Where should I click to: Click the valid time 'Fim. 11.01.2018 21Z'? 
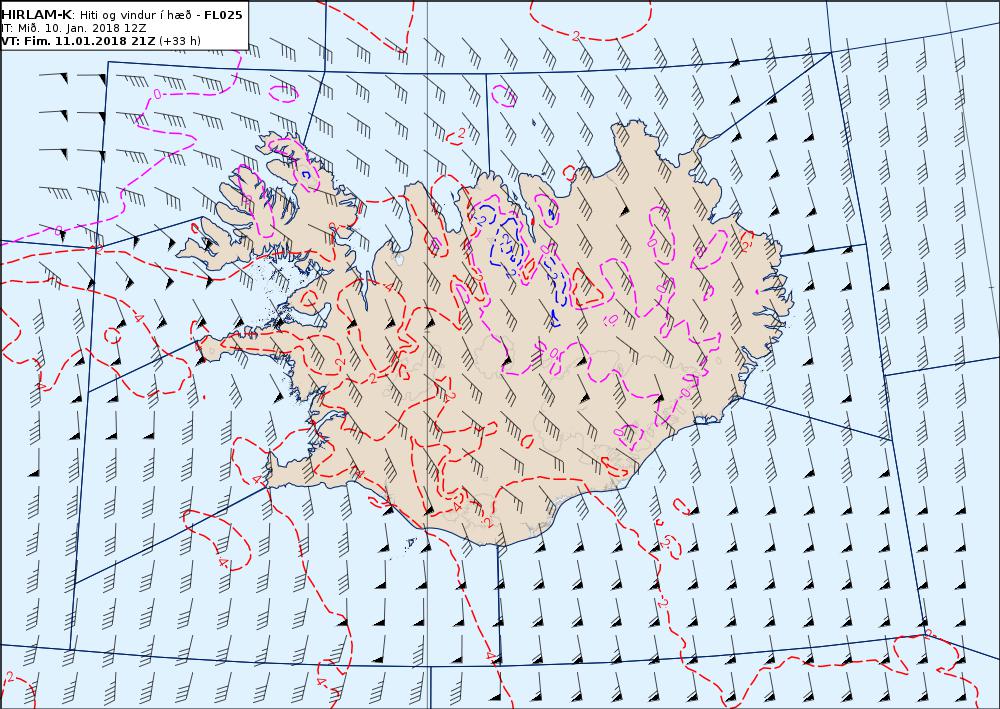click(88, 41)
